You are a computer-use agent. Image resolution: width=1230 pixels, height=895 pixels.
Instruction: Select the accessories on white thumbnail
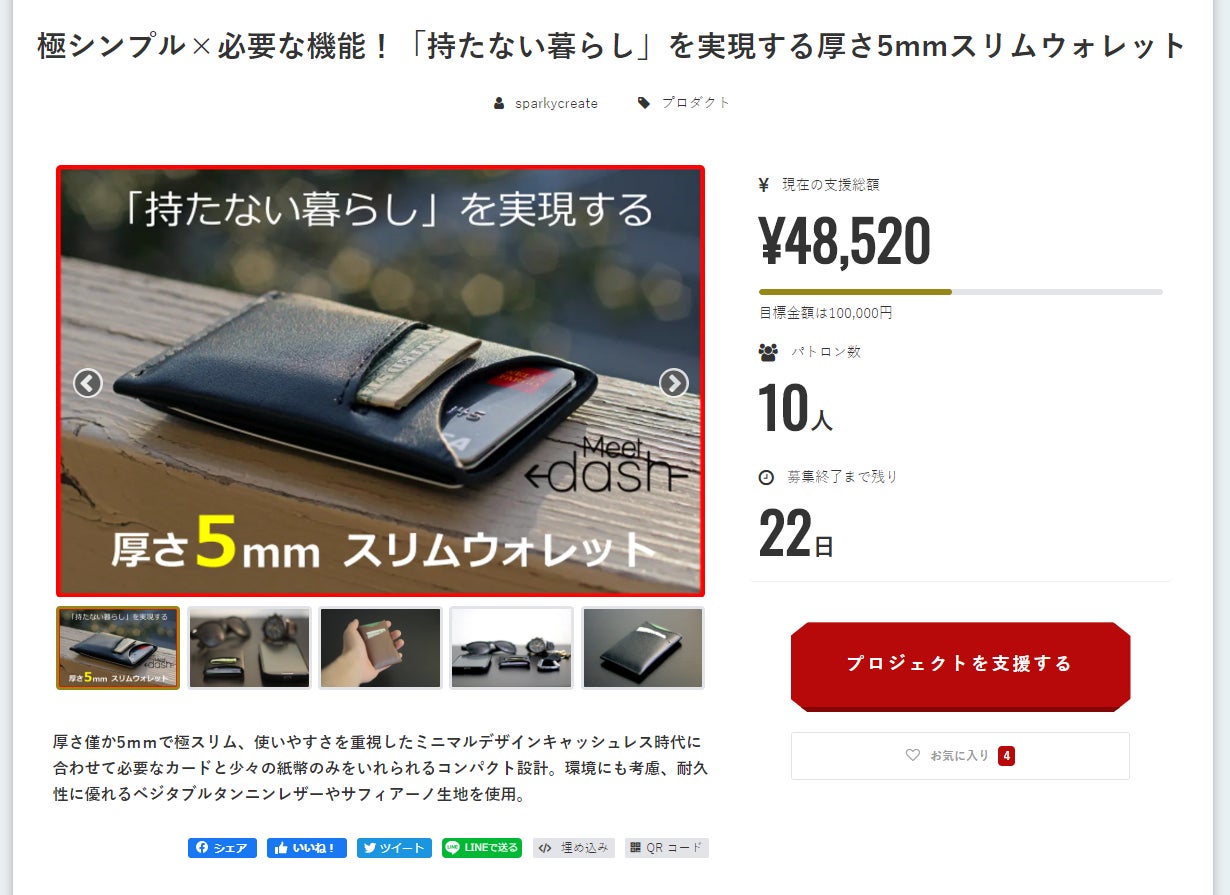tap(512, 648)
